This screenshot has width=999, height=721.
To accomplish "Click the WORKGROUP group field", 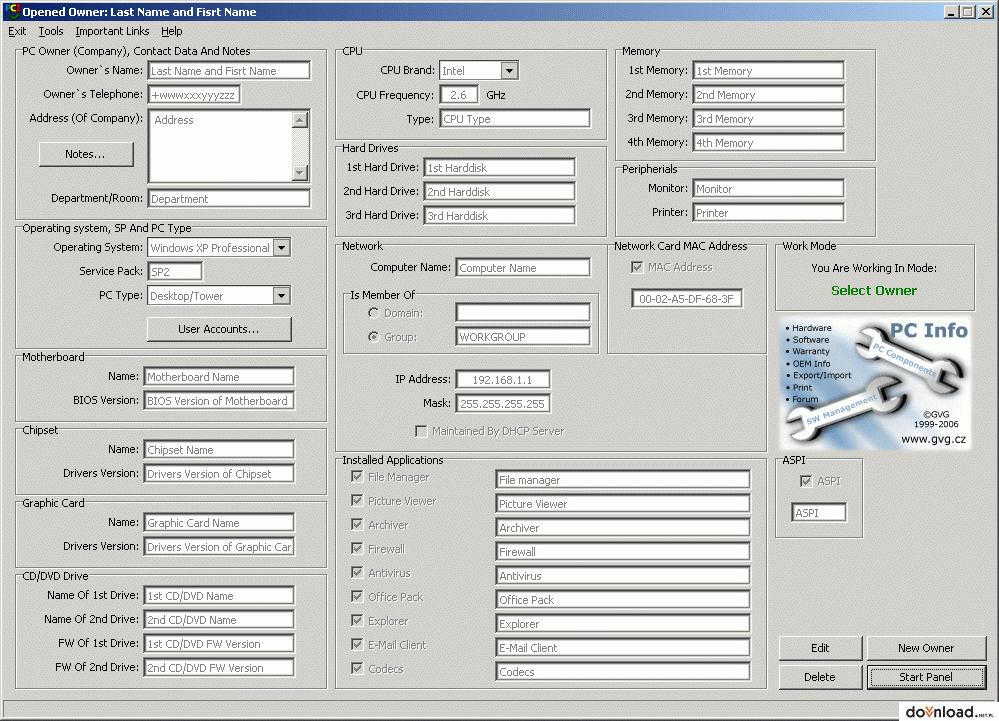I will [523, 337].
